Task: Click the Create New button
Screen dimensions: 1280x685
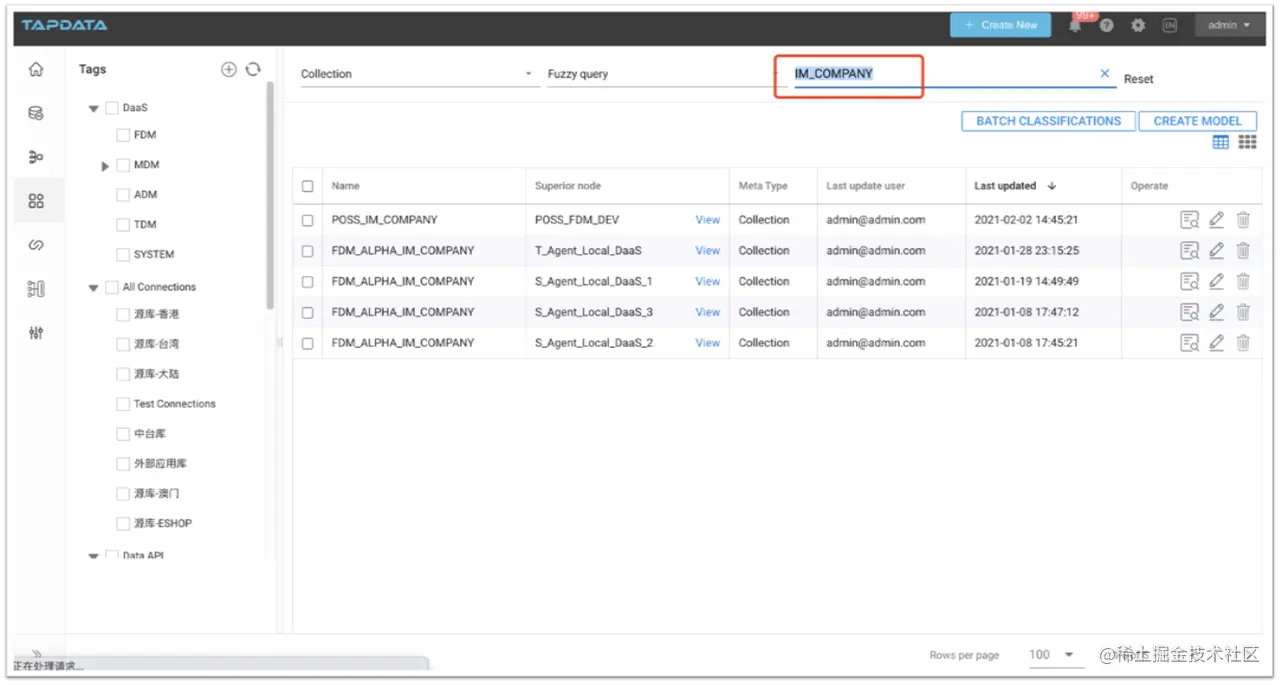Action: [x=1000, y=25]
